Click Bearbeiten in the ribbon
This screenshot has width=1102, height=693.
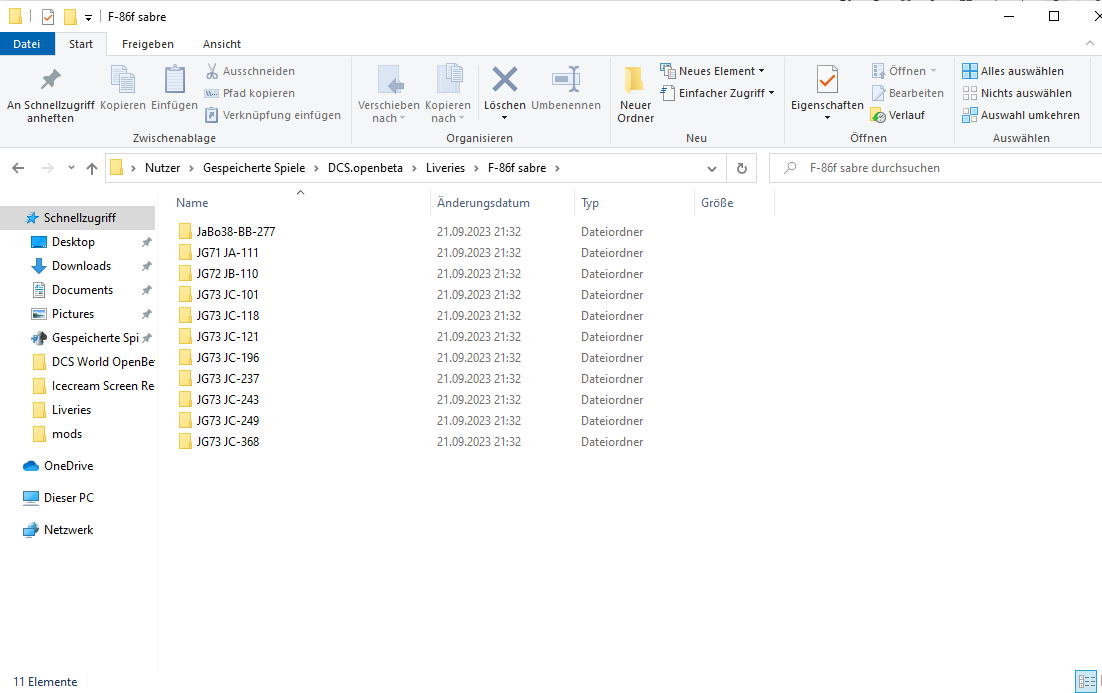click(x=907, y=93)
